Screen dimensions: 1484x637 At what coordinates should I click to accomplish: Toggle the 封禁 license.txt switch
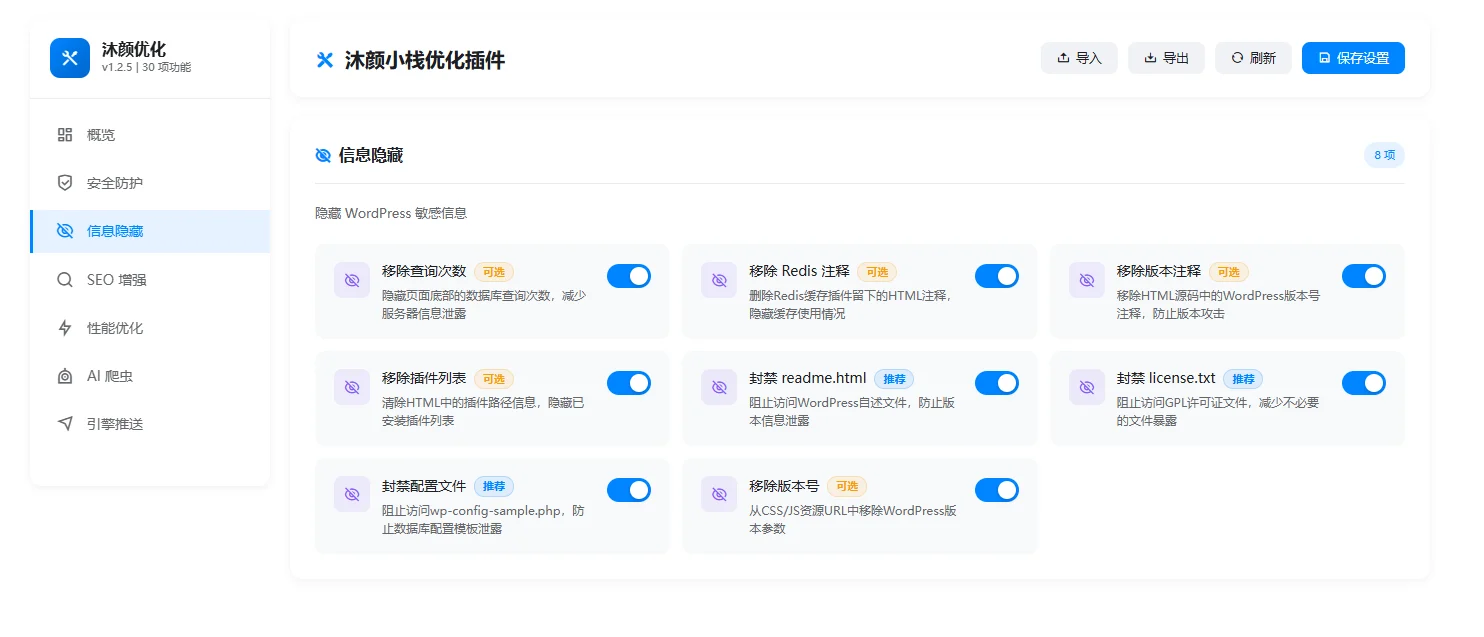[1363, 383]
